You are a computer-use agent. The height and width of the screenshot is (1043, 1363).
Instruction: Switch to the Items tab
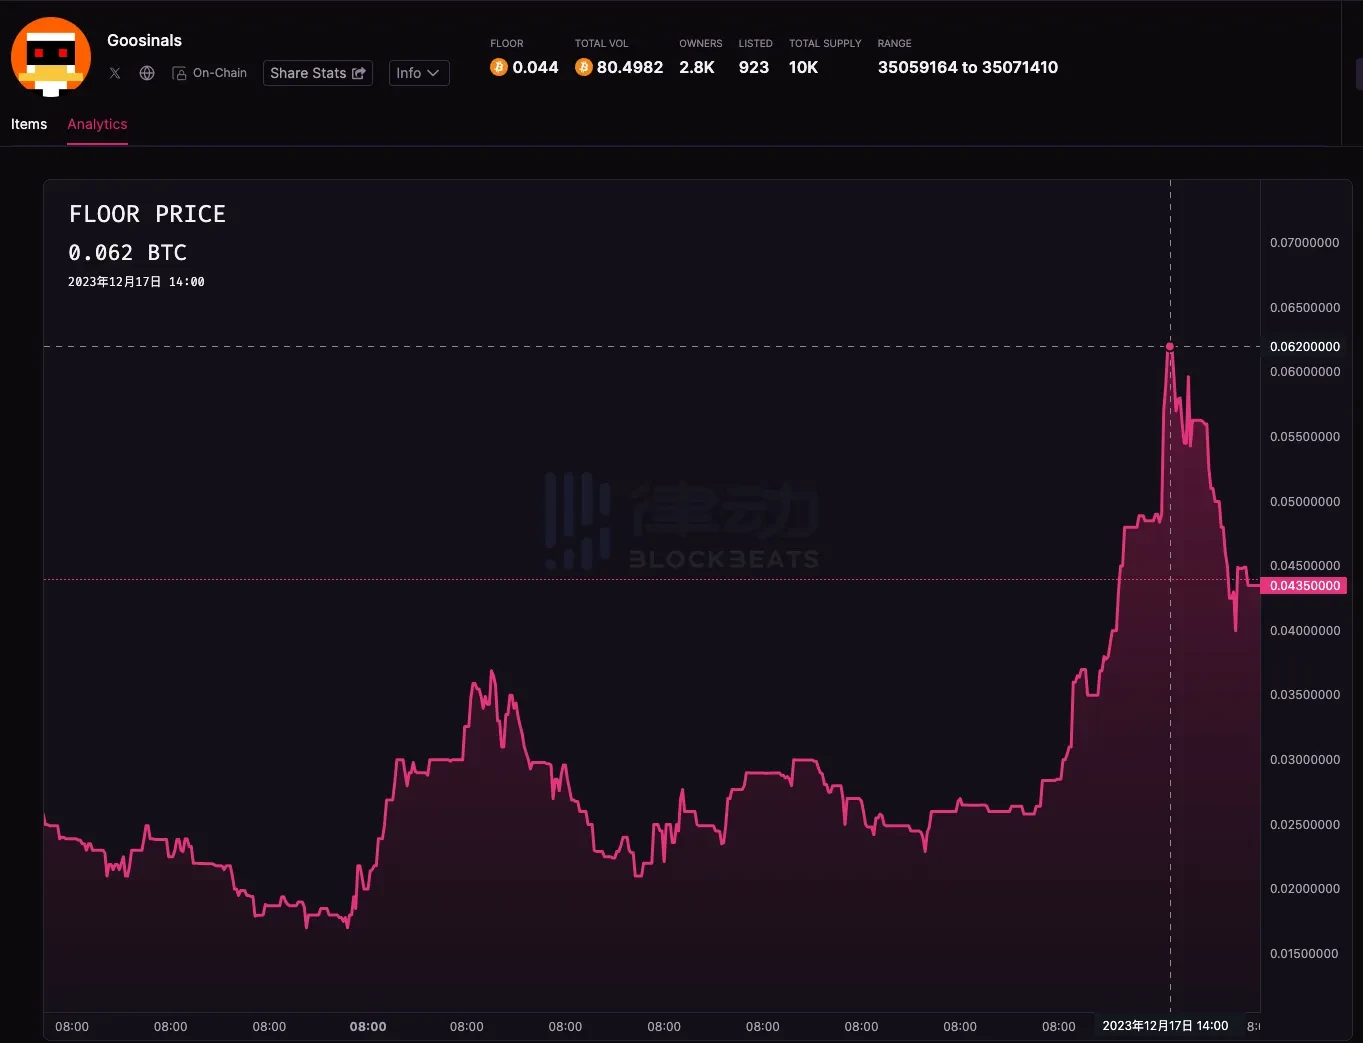click(28, 124)
